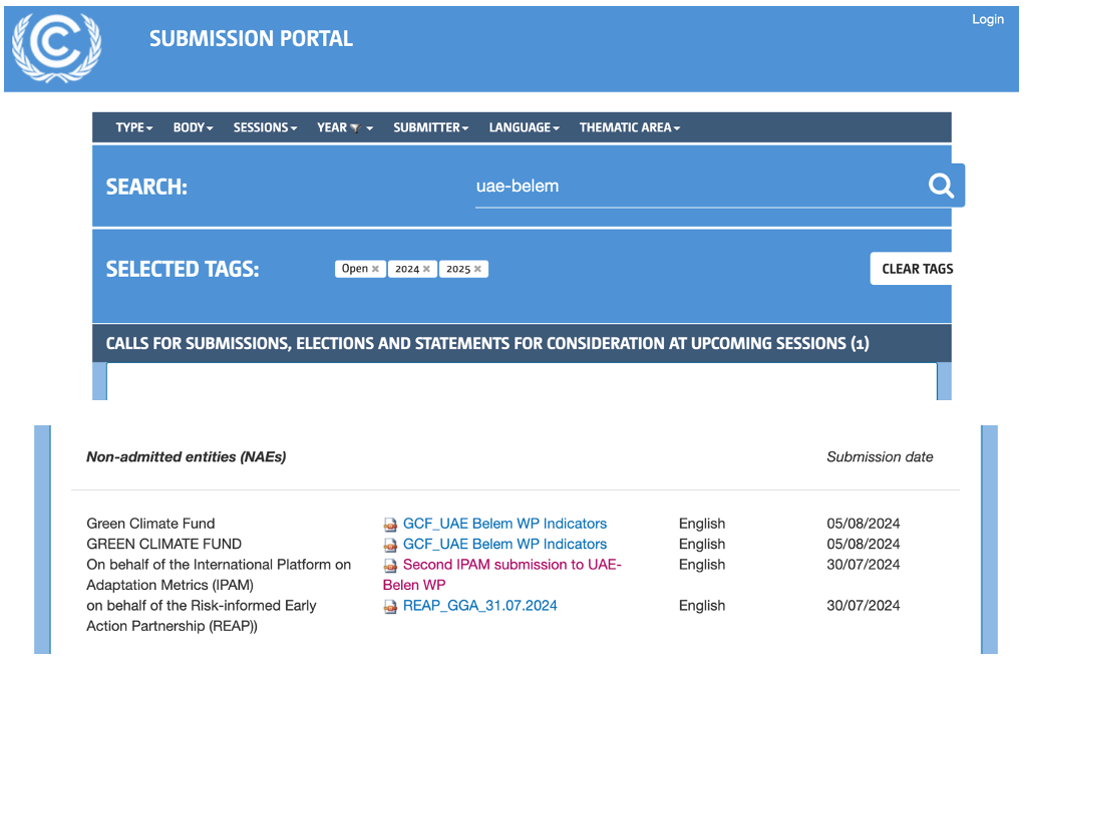Remove the 2024 tag via its x
The width and height of the screenshot is (1110, 824).
[427, 269]
